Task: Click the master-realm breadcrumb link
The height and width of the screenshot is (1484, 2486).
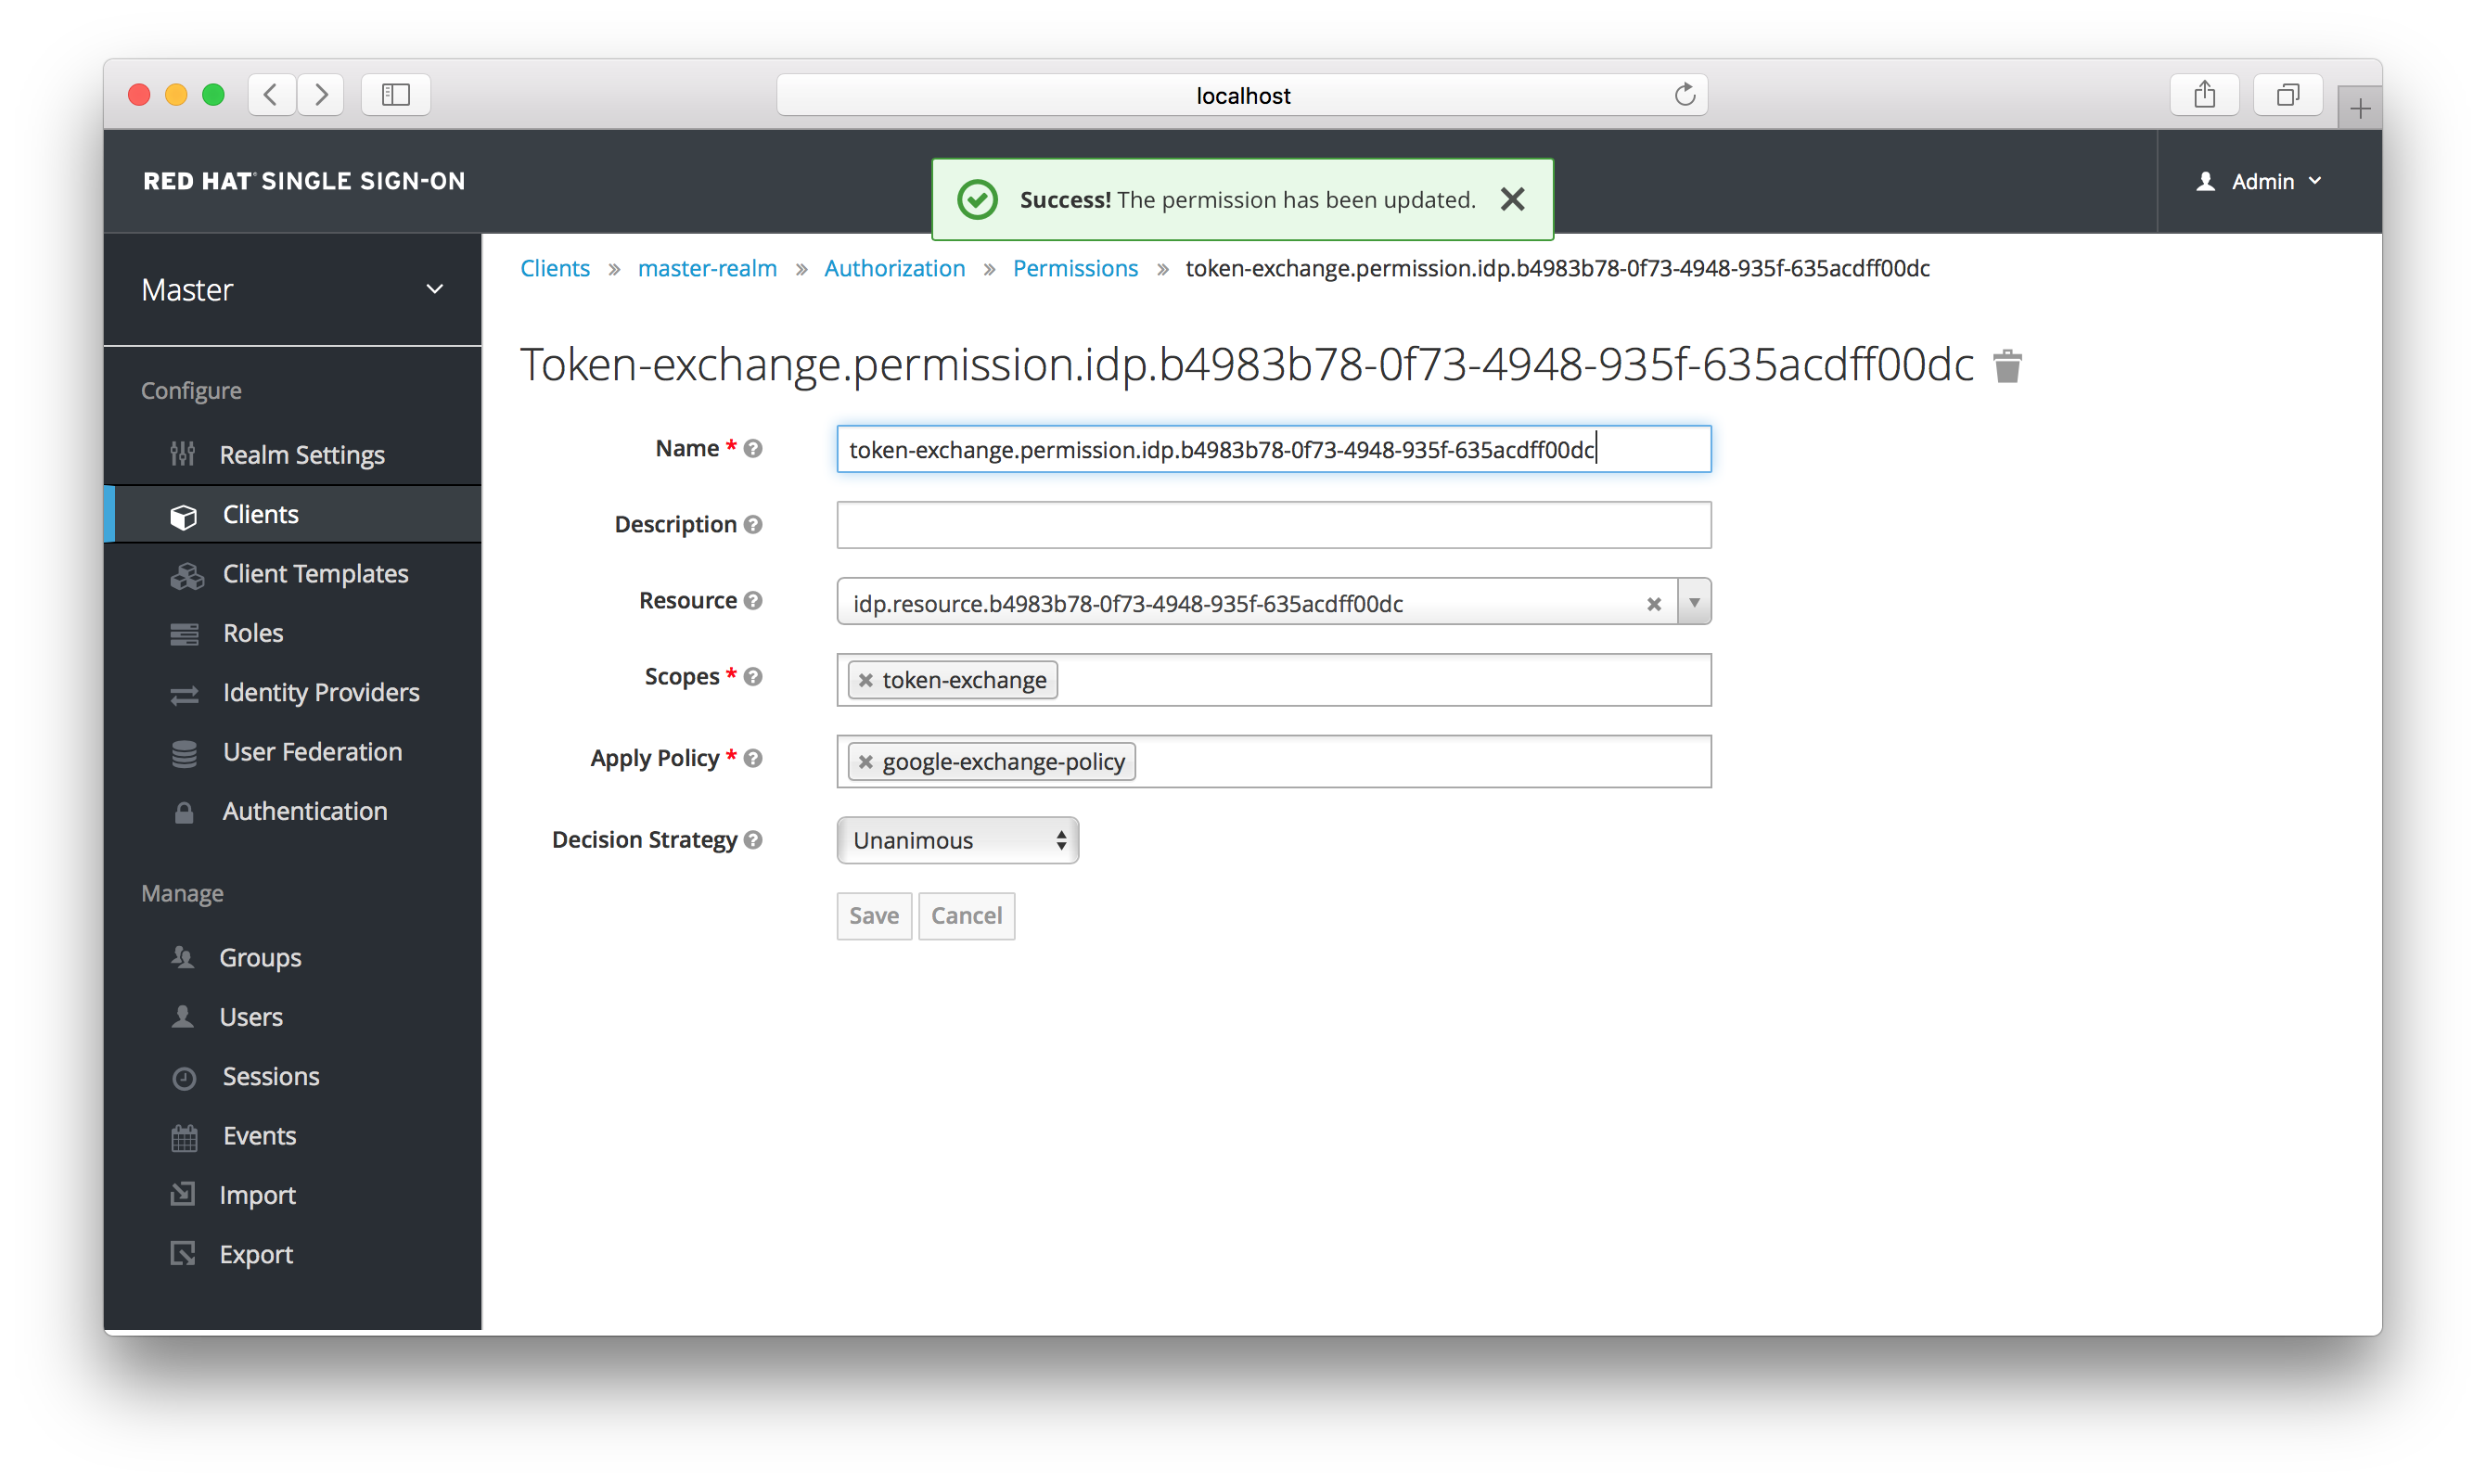Action: point(707,267)
